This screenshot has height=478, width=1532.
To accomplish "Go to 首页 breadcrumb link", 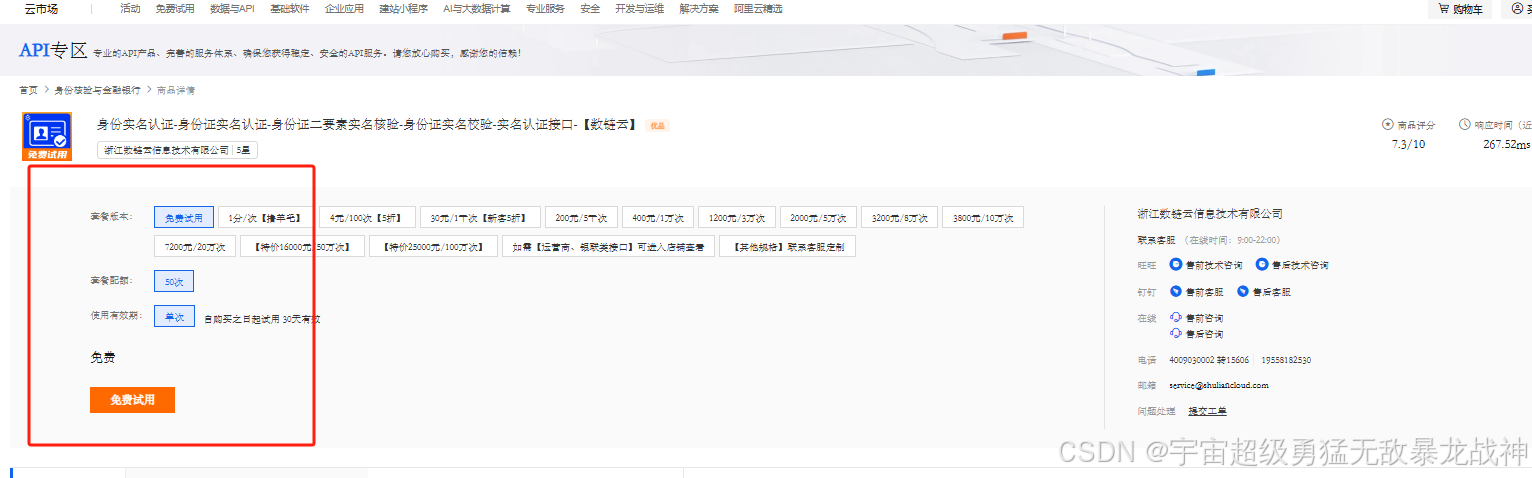I will point(28,90).
